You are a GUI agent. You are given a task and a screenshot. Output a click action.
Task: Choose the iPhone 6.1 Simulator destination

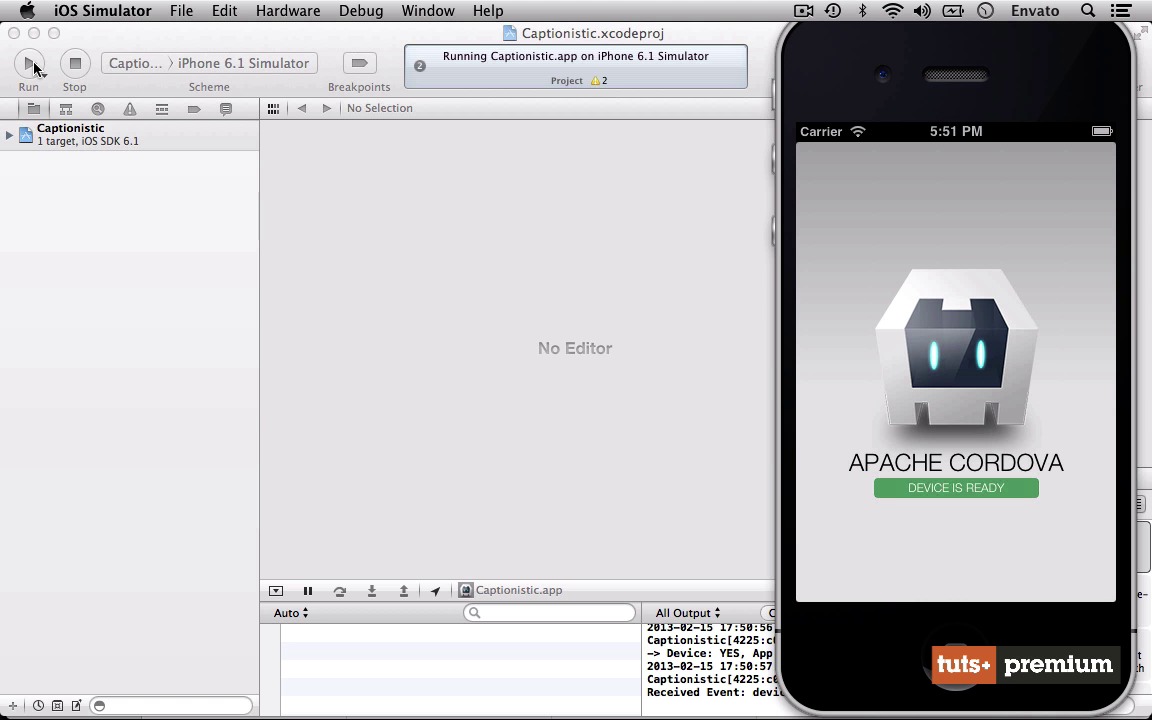click(x=243, y=63)
